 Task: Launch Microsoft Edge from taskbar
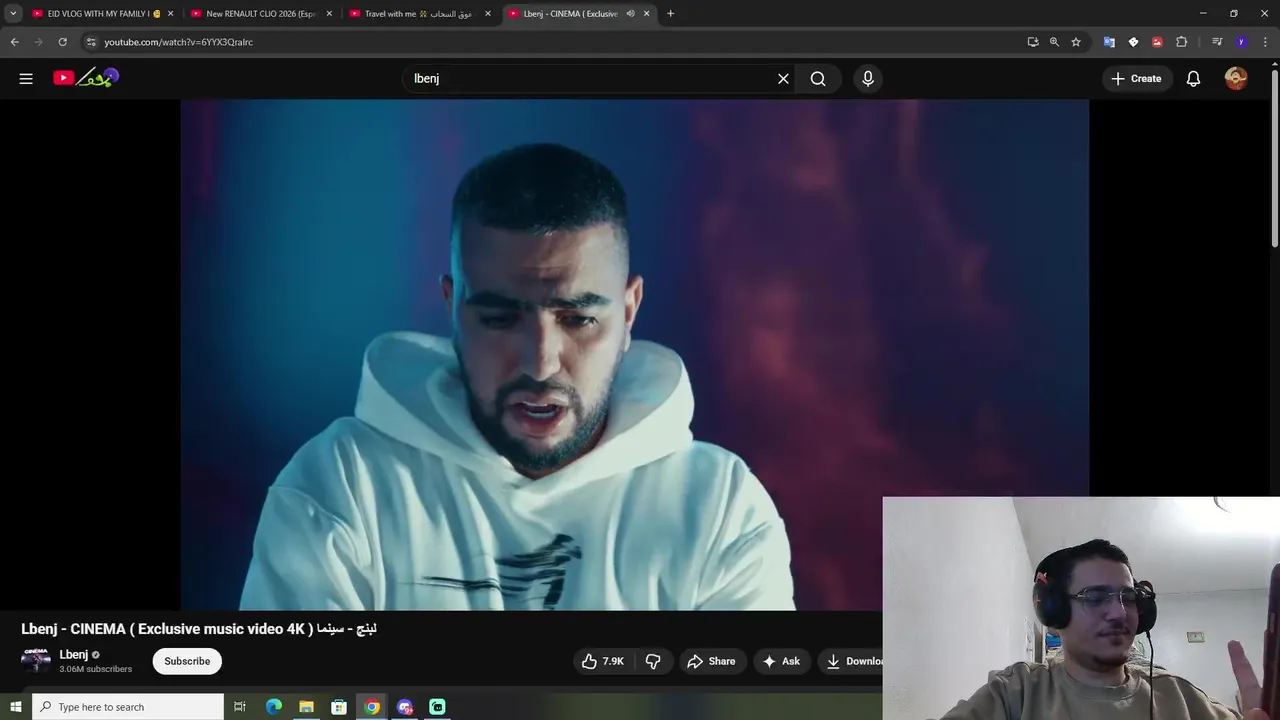pyautogui.click(x=273, y=707)
